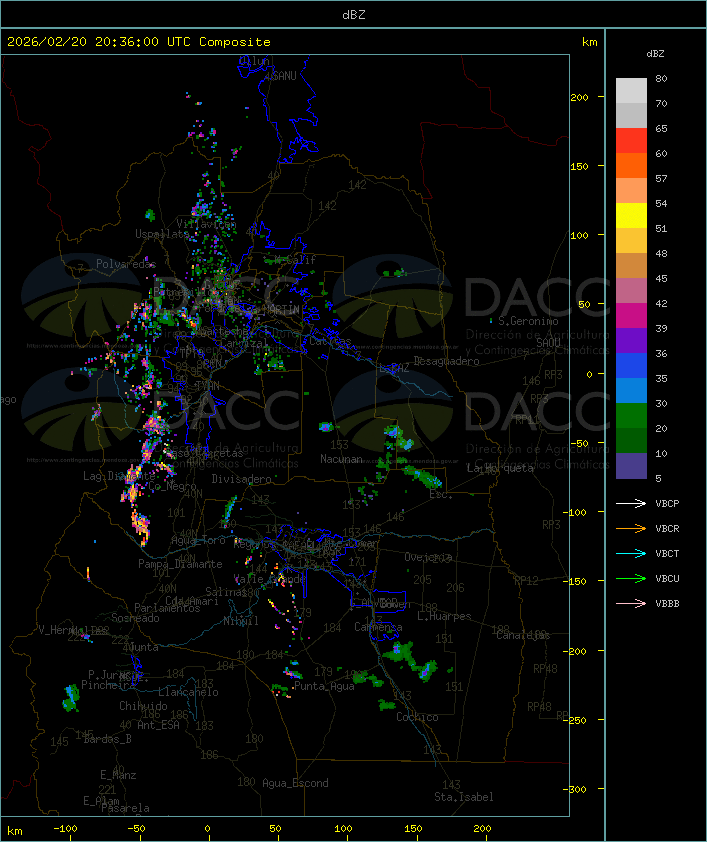Screen dimensions: 707x842
Task: Select the red 60-65 dBZ swatch
Action: 631,141
